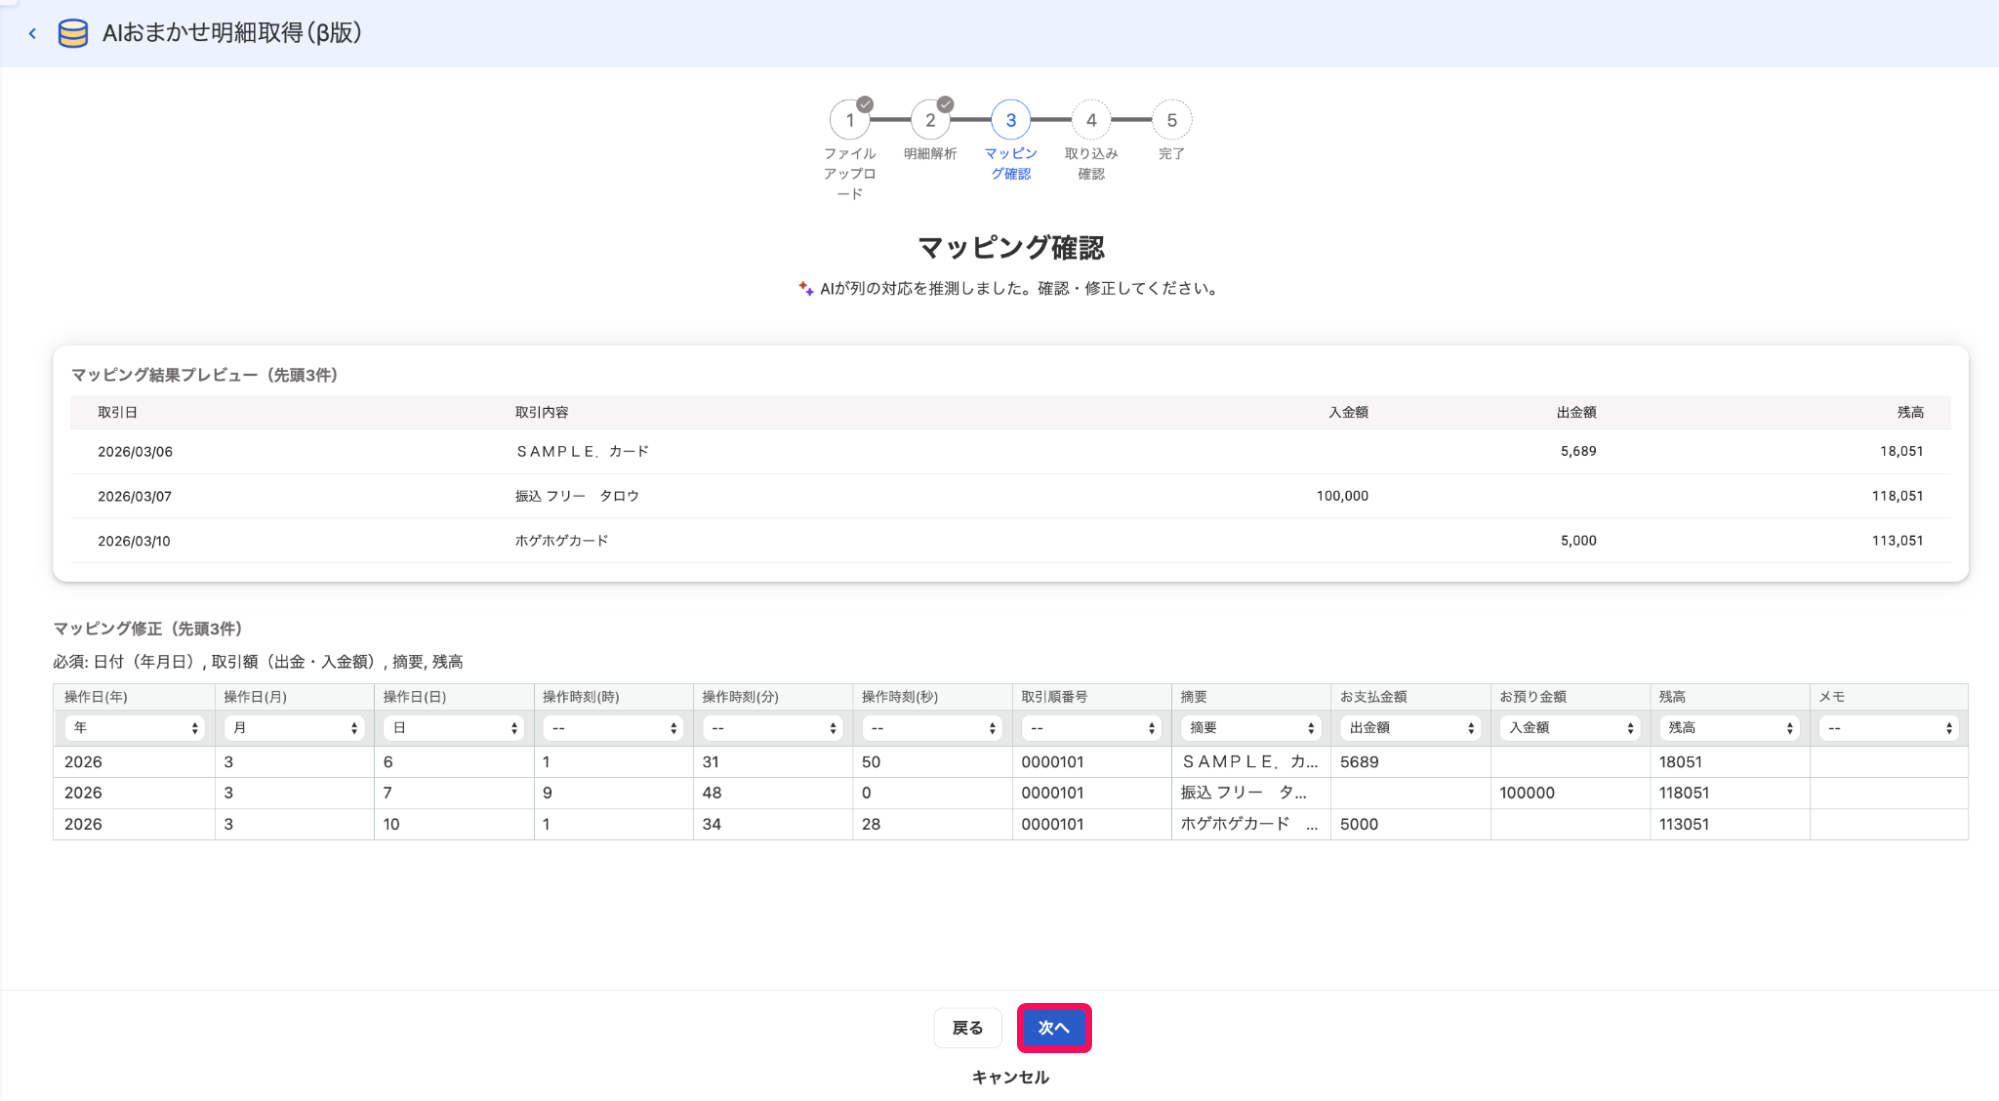Select step 3 マッピング確認 circle

[1011, 120]
